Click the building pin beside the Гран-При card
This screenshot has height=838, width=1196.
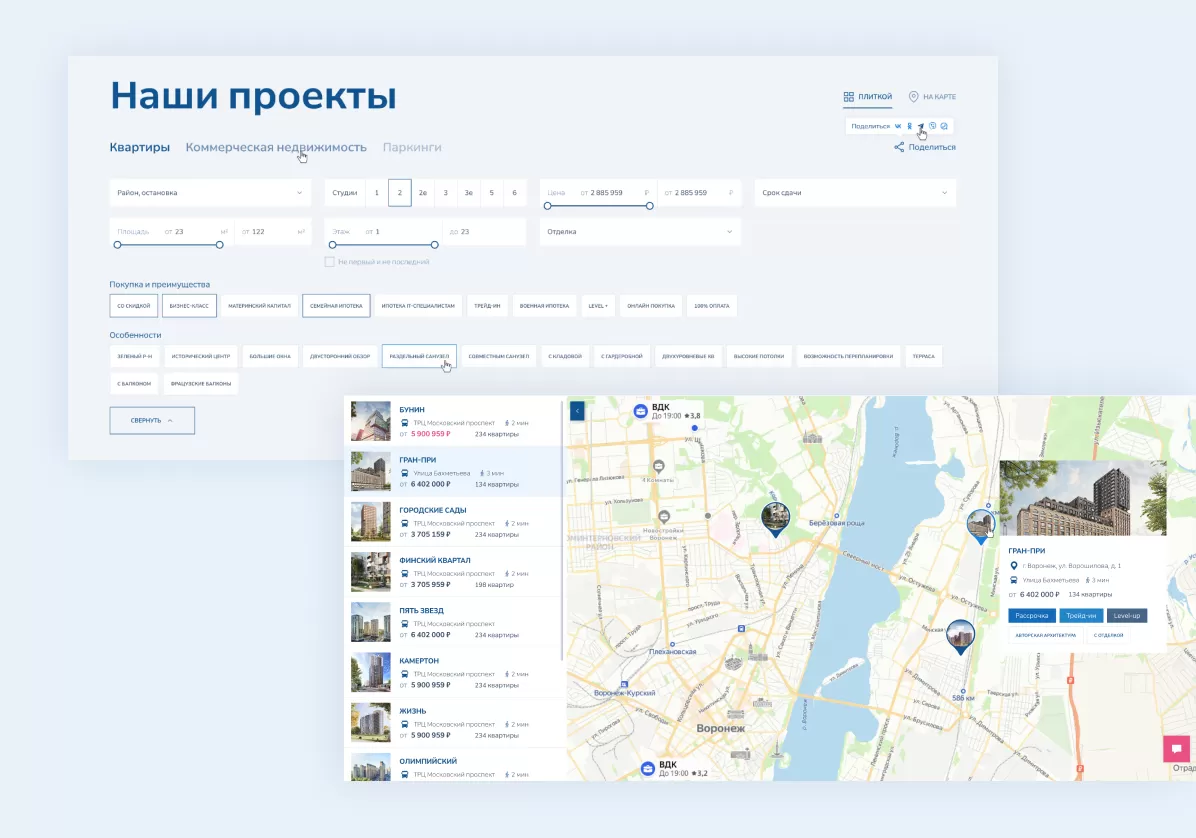[981, 526]
